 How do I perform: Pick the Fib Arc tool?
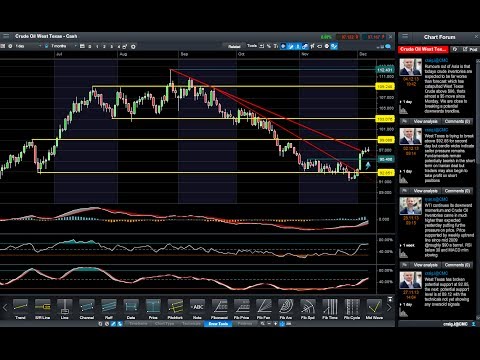286,309
